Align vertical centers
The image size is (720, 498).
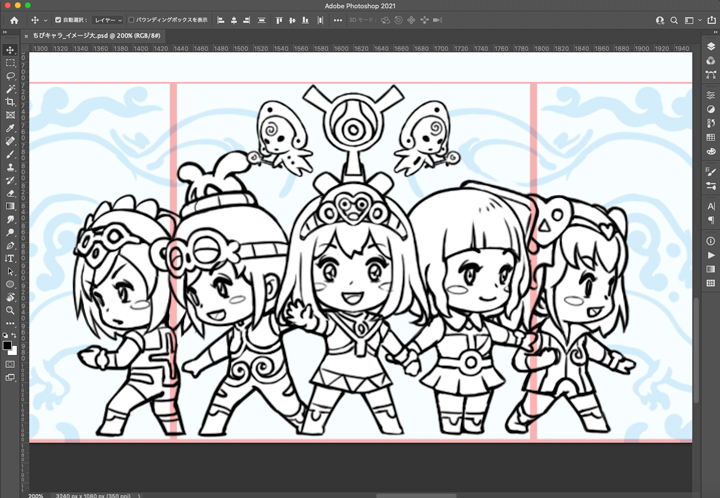point(292,20)
